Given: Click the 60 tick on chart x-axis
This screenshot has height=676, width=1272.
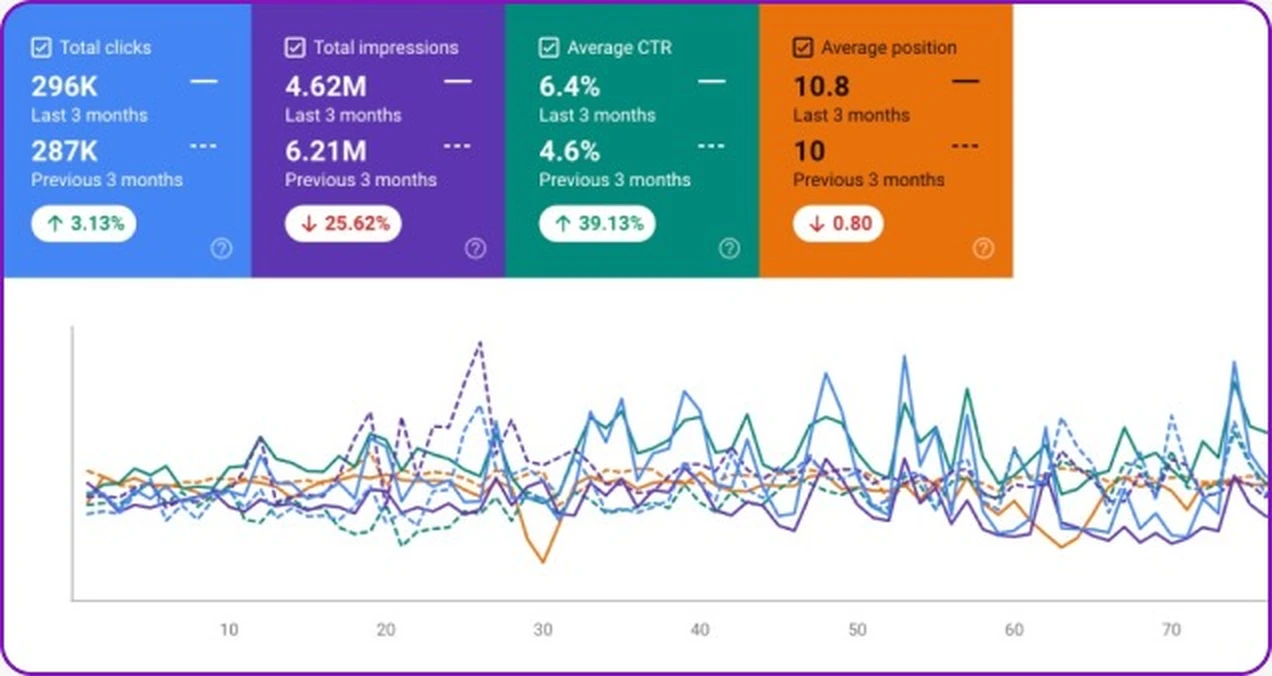Looking at the screenshot, I should [1014, 630].
